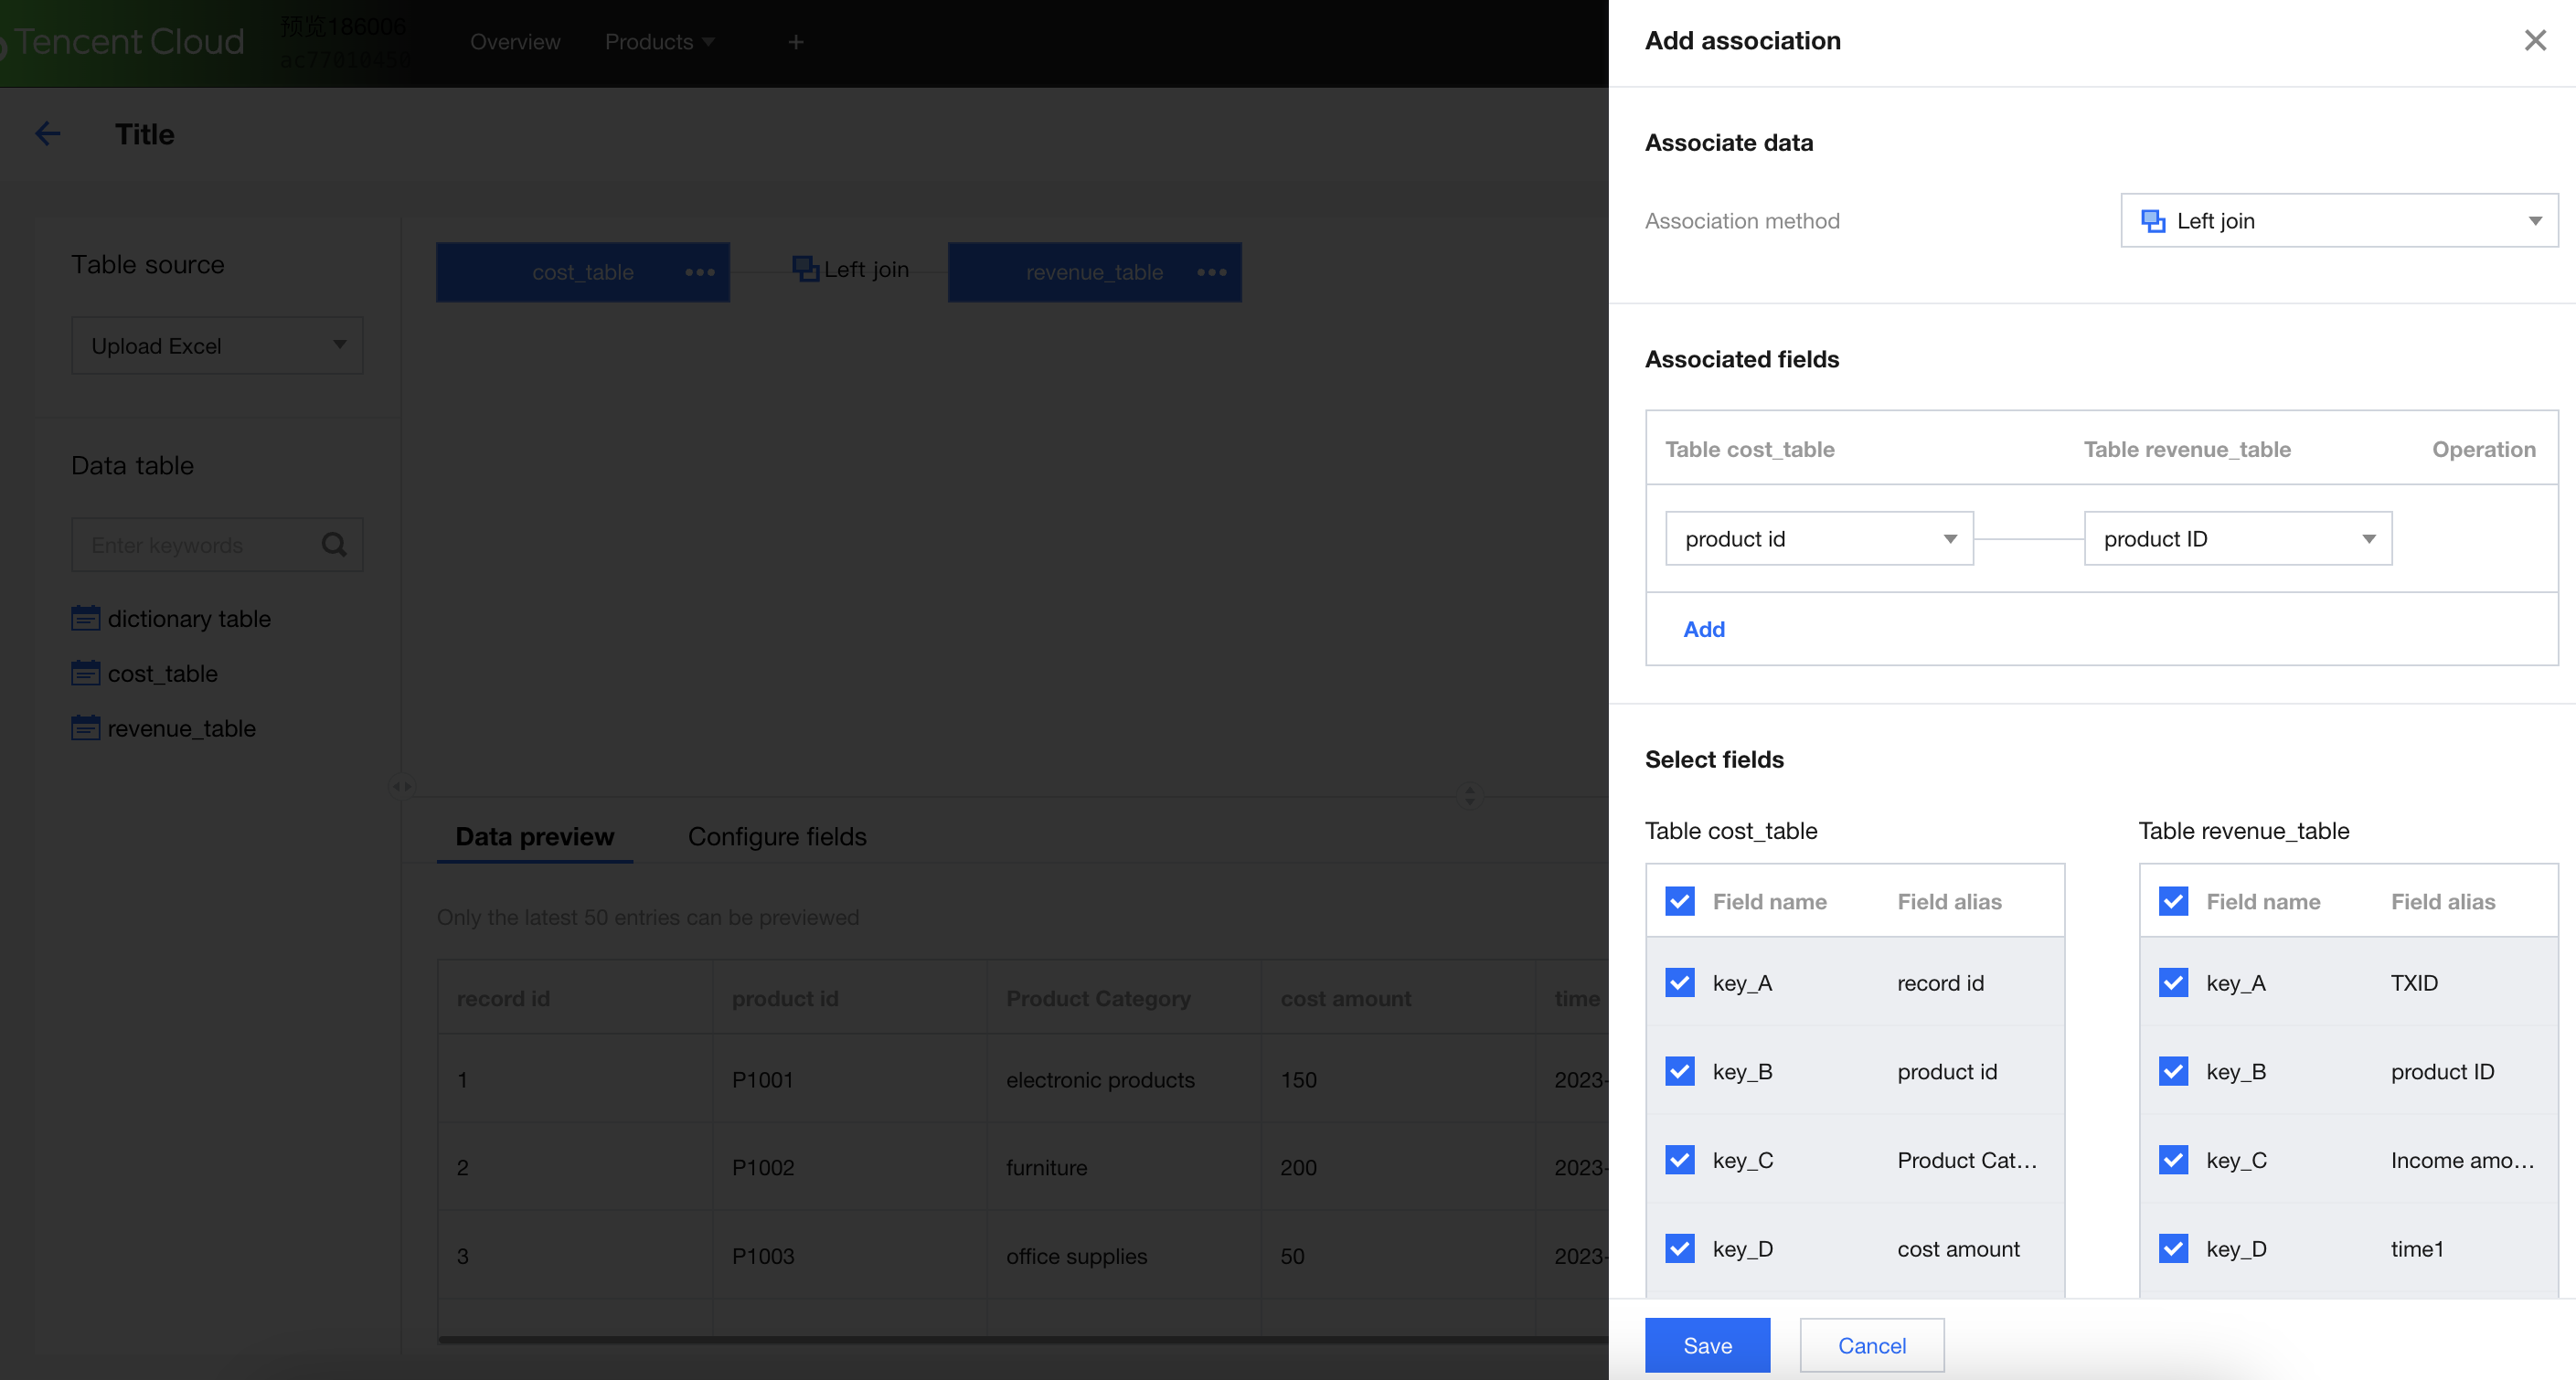Expand the cost_table product id dropdown

[x=1818, y=539]
